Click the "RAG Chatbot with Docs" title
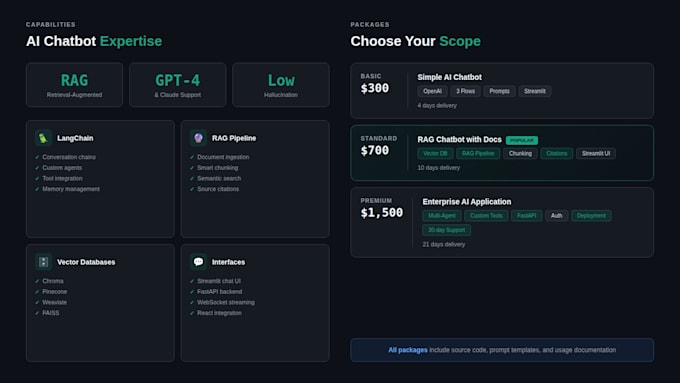 pos(459,140)
